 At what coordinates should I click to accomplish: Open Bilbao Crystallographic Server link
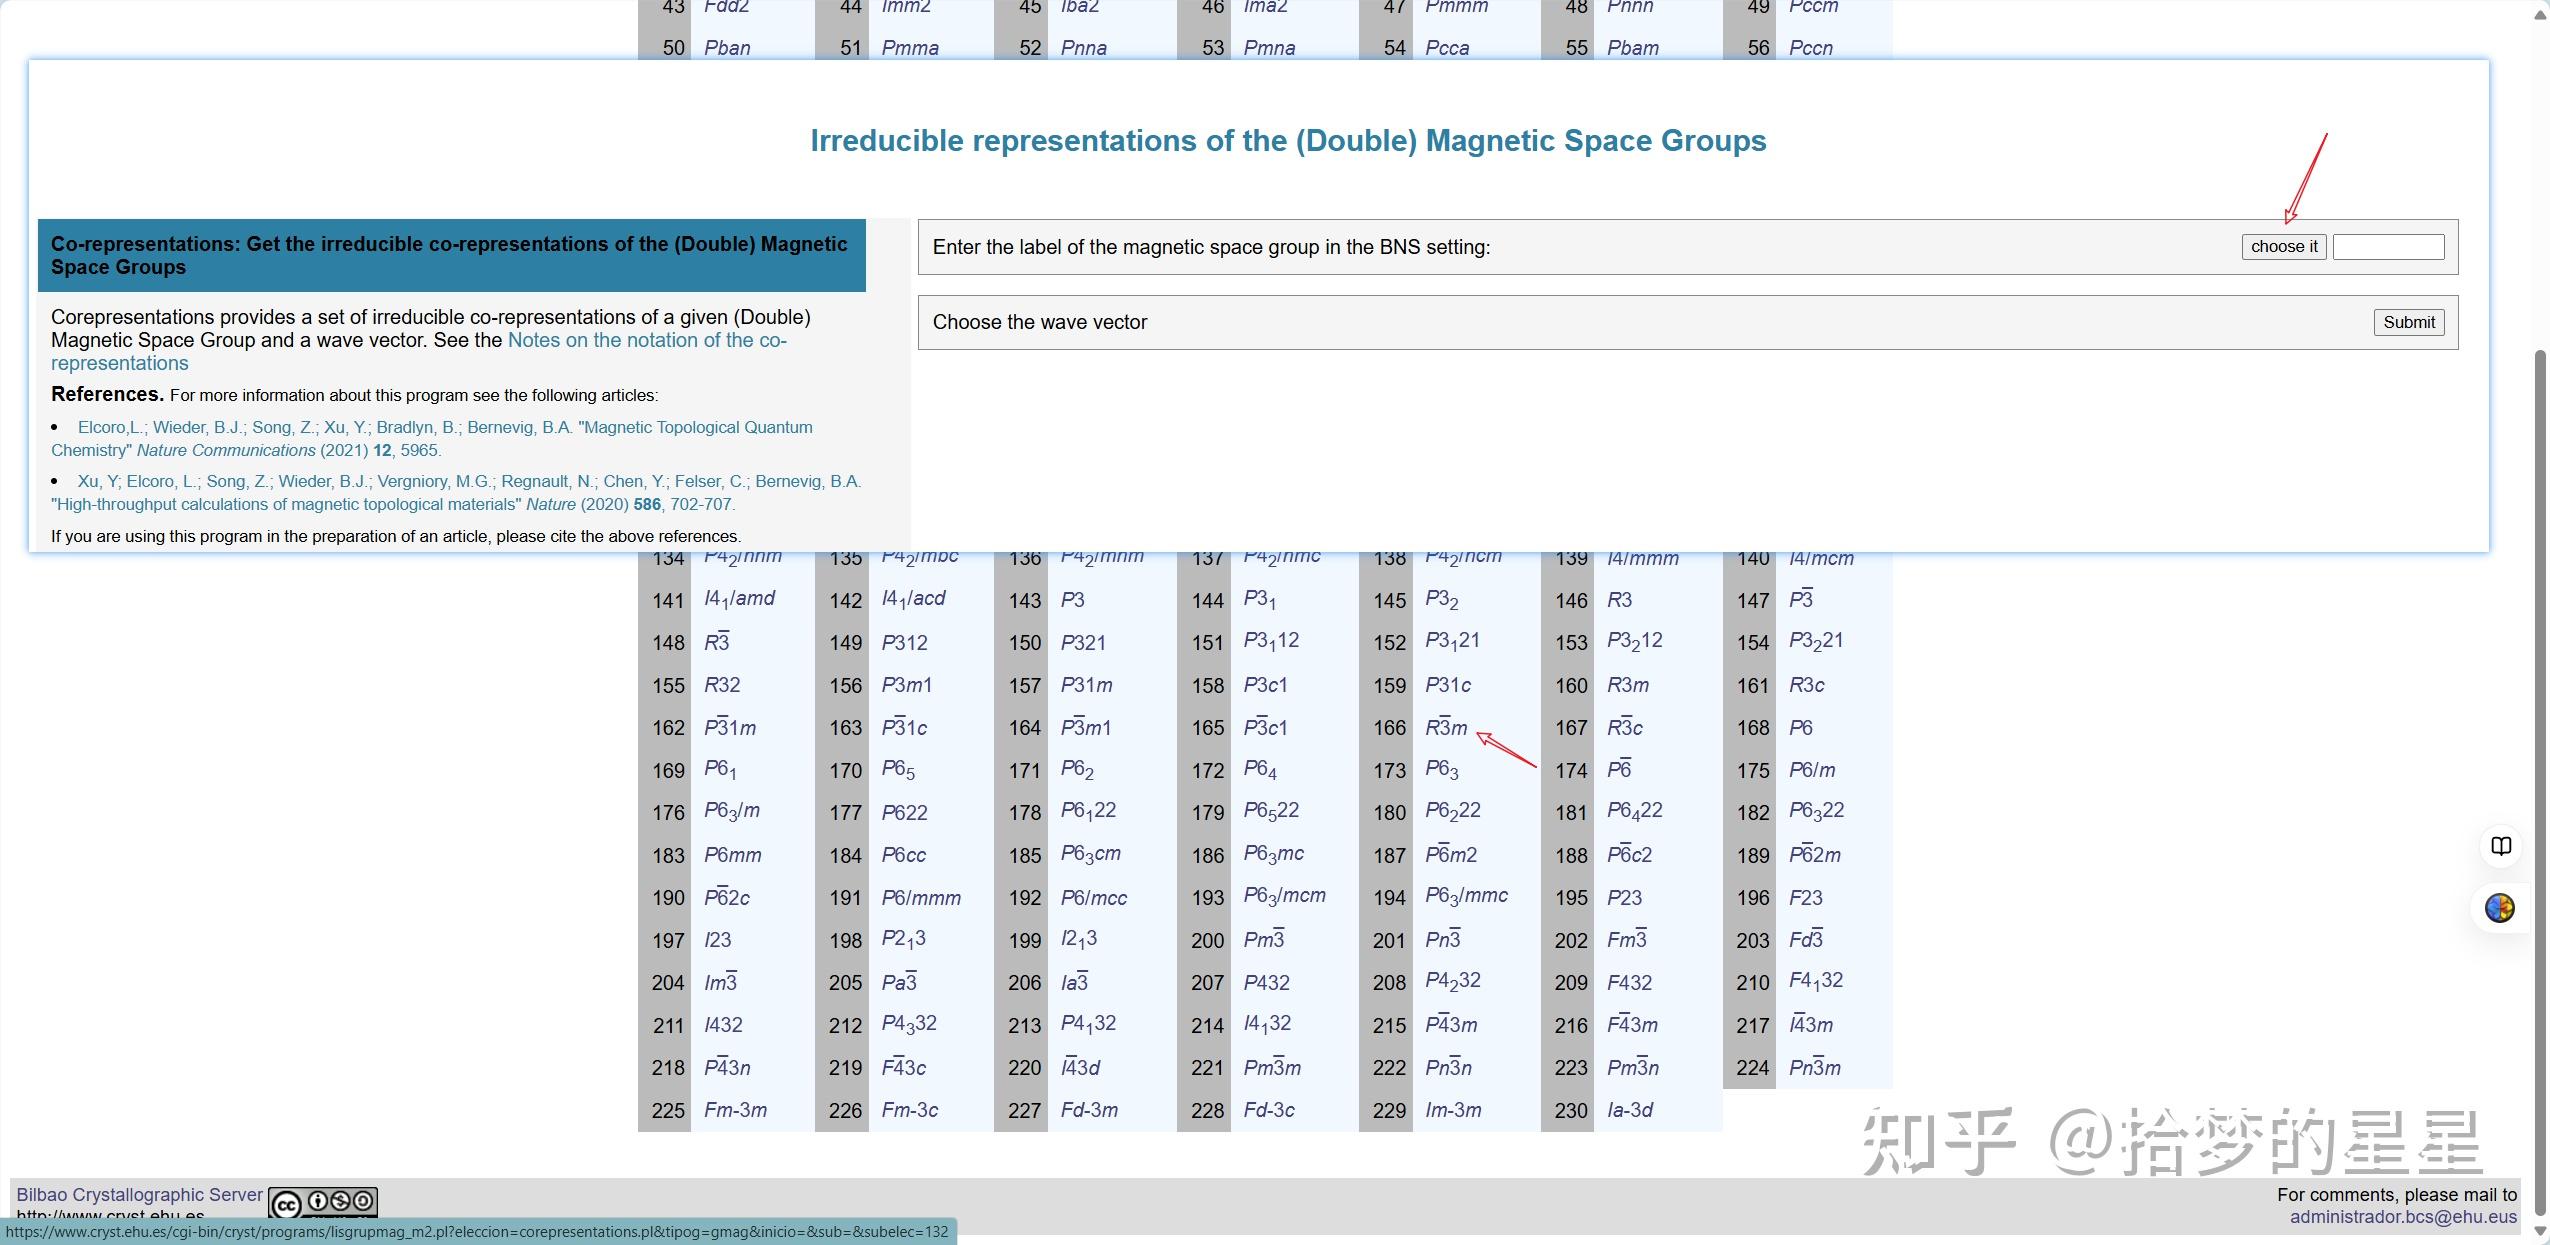pyautogui.click(x=139, y=1195)
